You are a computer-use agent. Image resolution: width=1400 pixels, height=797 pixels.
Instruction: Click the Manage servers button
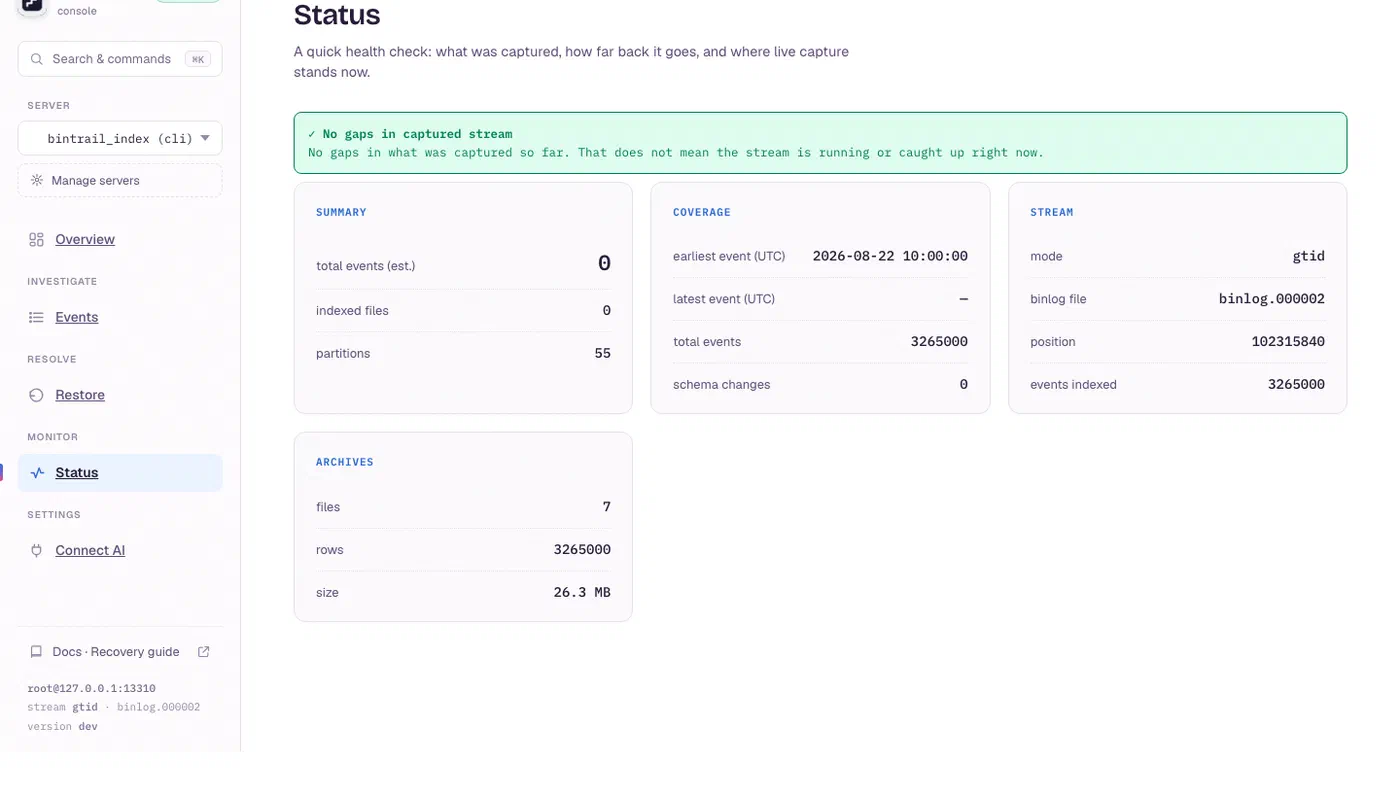click(x=120, y=181)
